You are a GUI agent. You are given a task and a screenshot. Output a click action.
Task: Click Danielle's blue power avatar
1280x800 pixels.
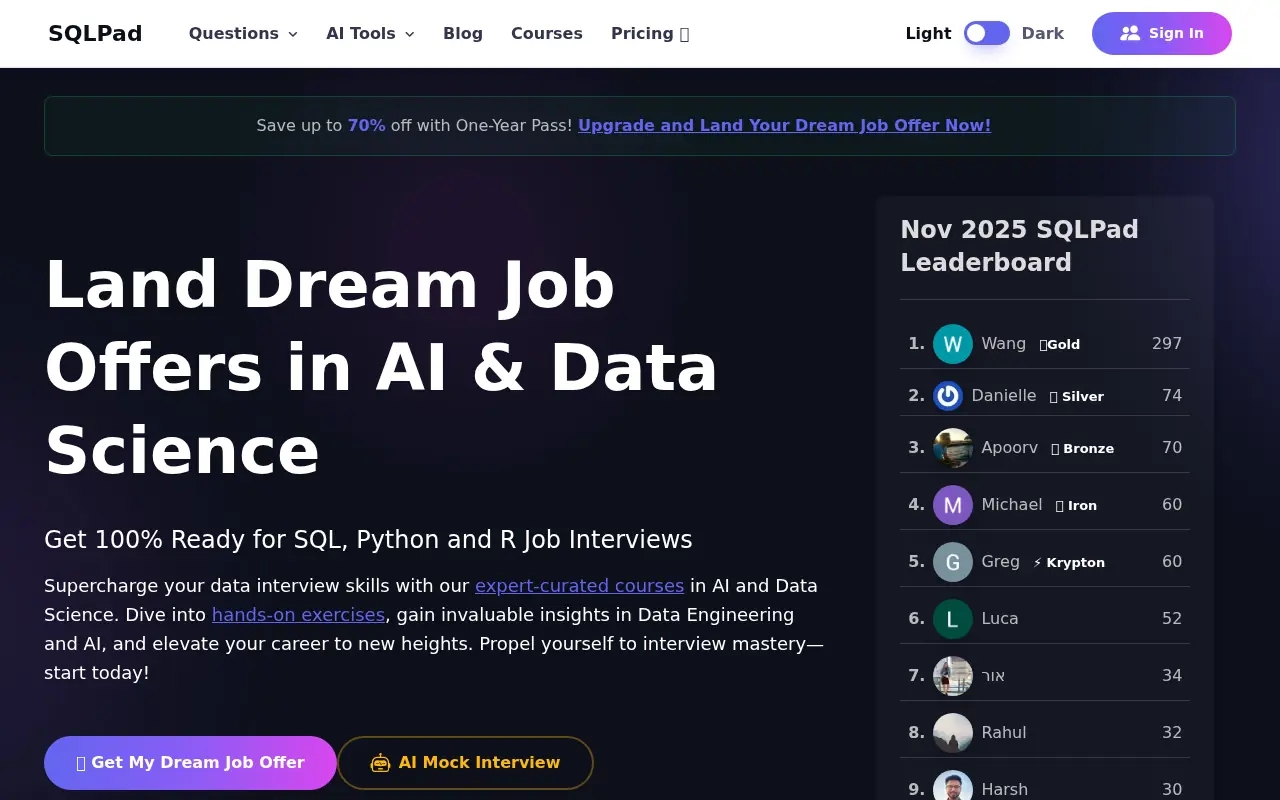pyautogui.click(x=948, y=396)
